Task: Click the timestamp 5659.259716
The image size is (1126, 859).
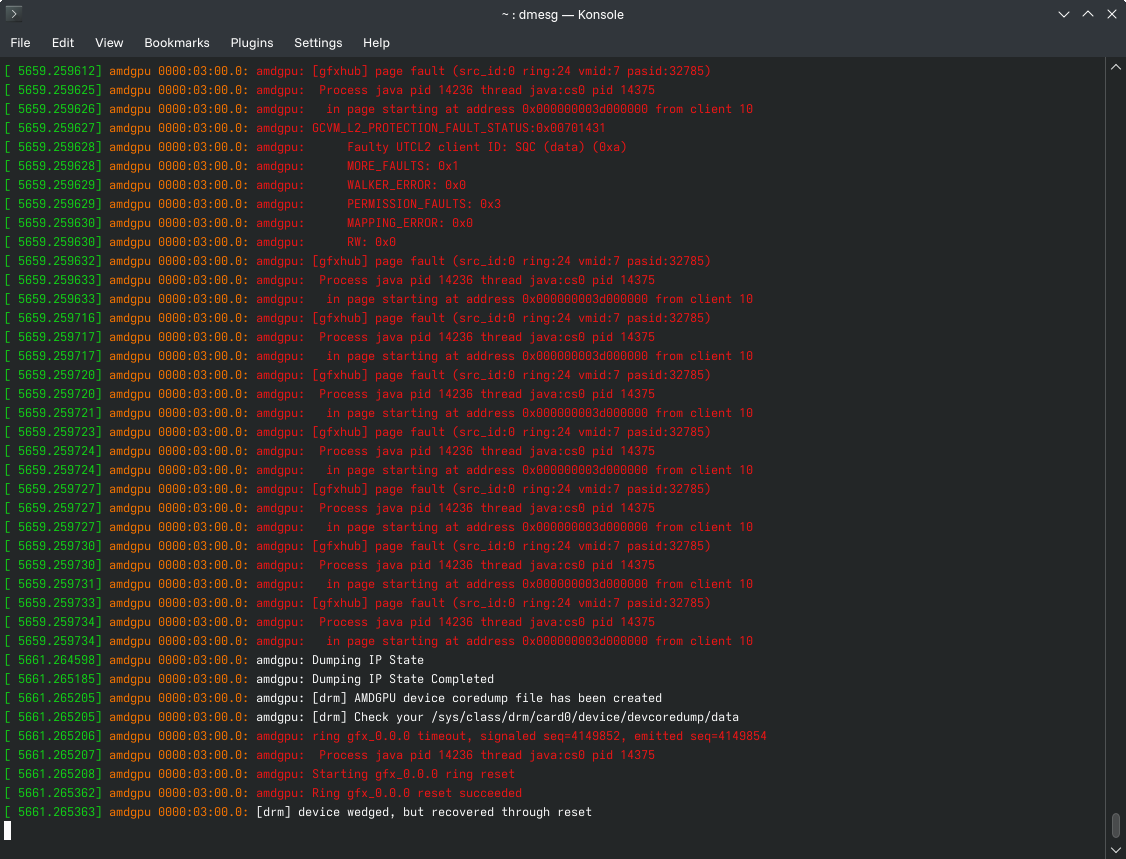Action: (x=56, y=318)
